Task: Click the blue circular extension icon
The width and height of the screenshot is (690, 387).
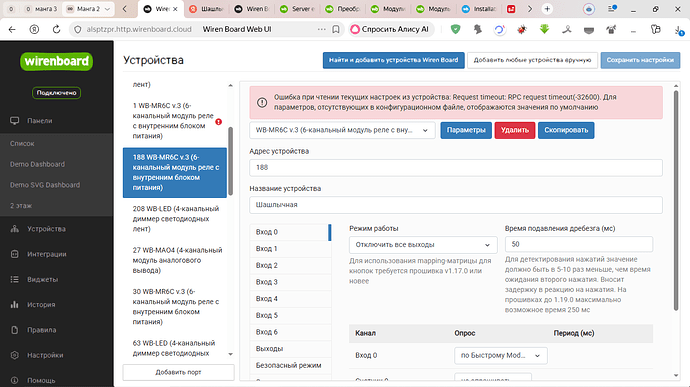Action: 499,29
